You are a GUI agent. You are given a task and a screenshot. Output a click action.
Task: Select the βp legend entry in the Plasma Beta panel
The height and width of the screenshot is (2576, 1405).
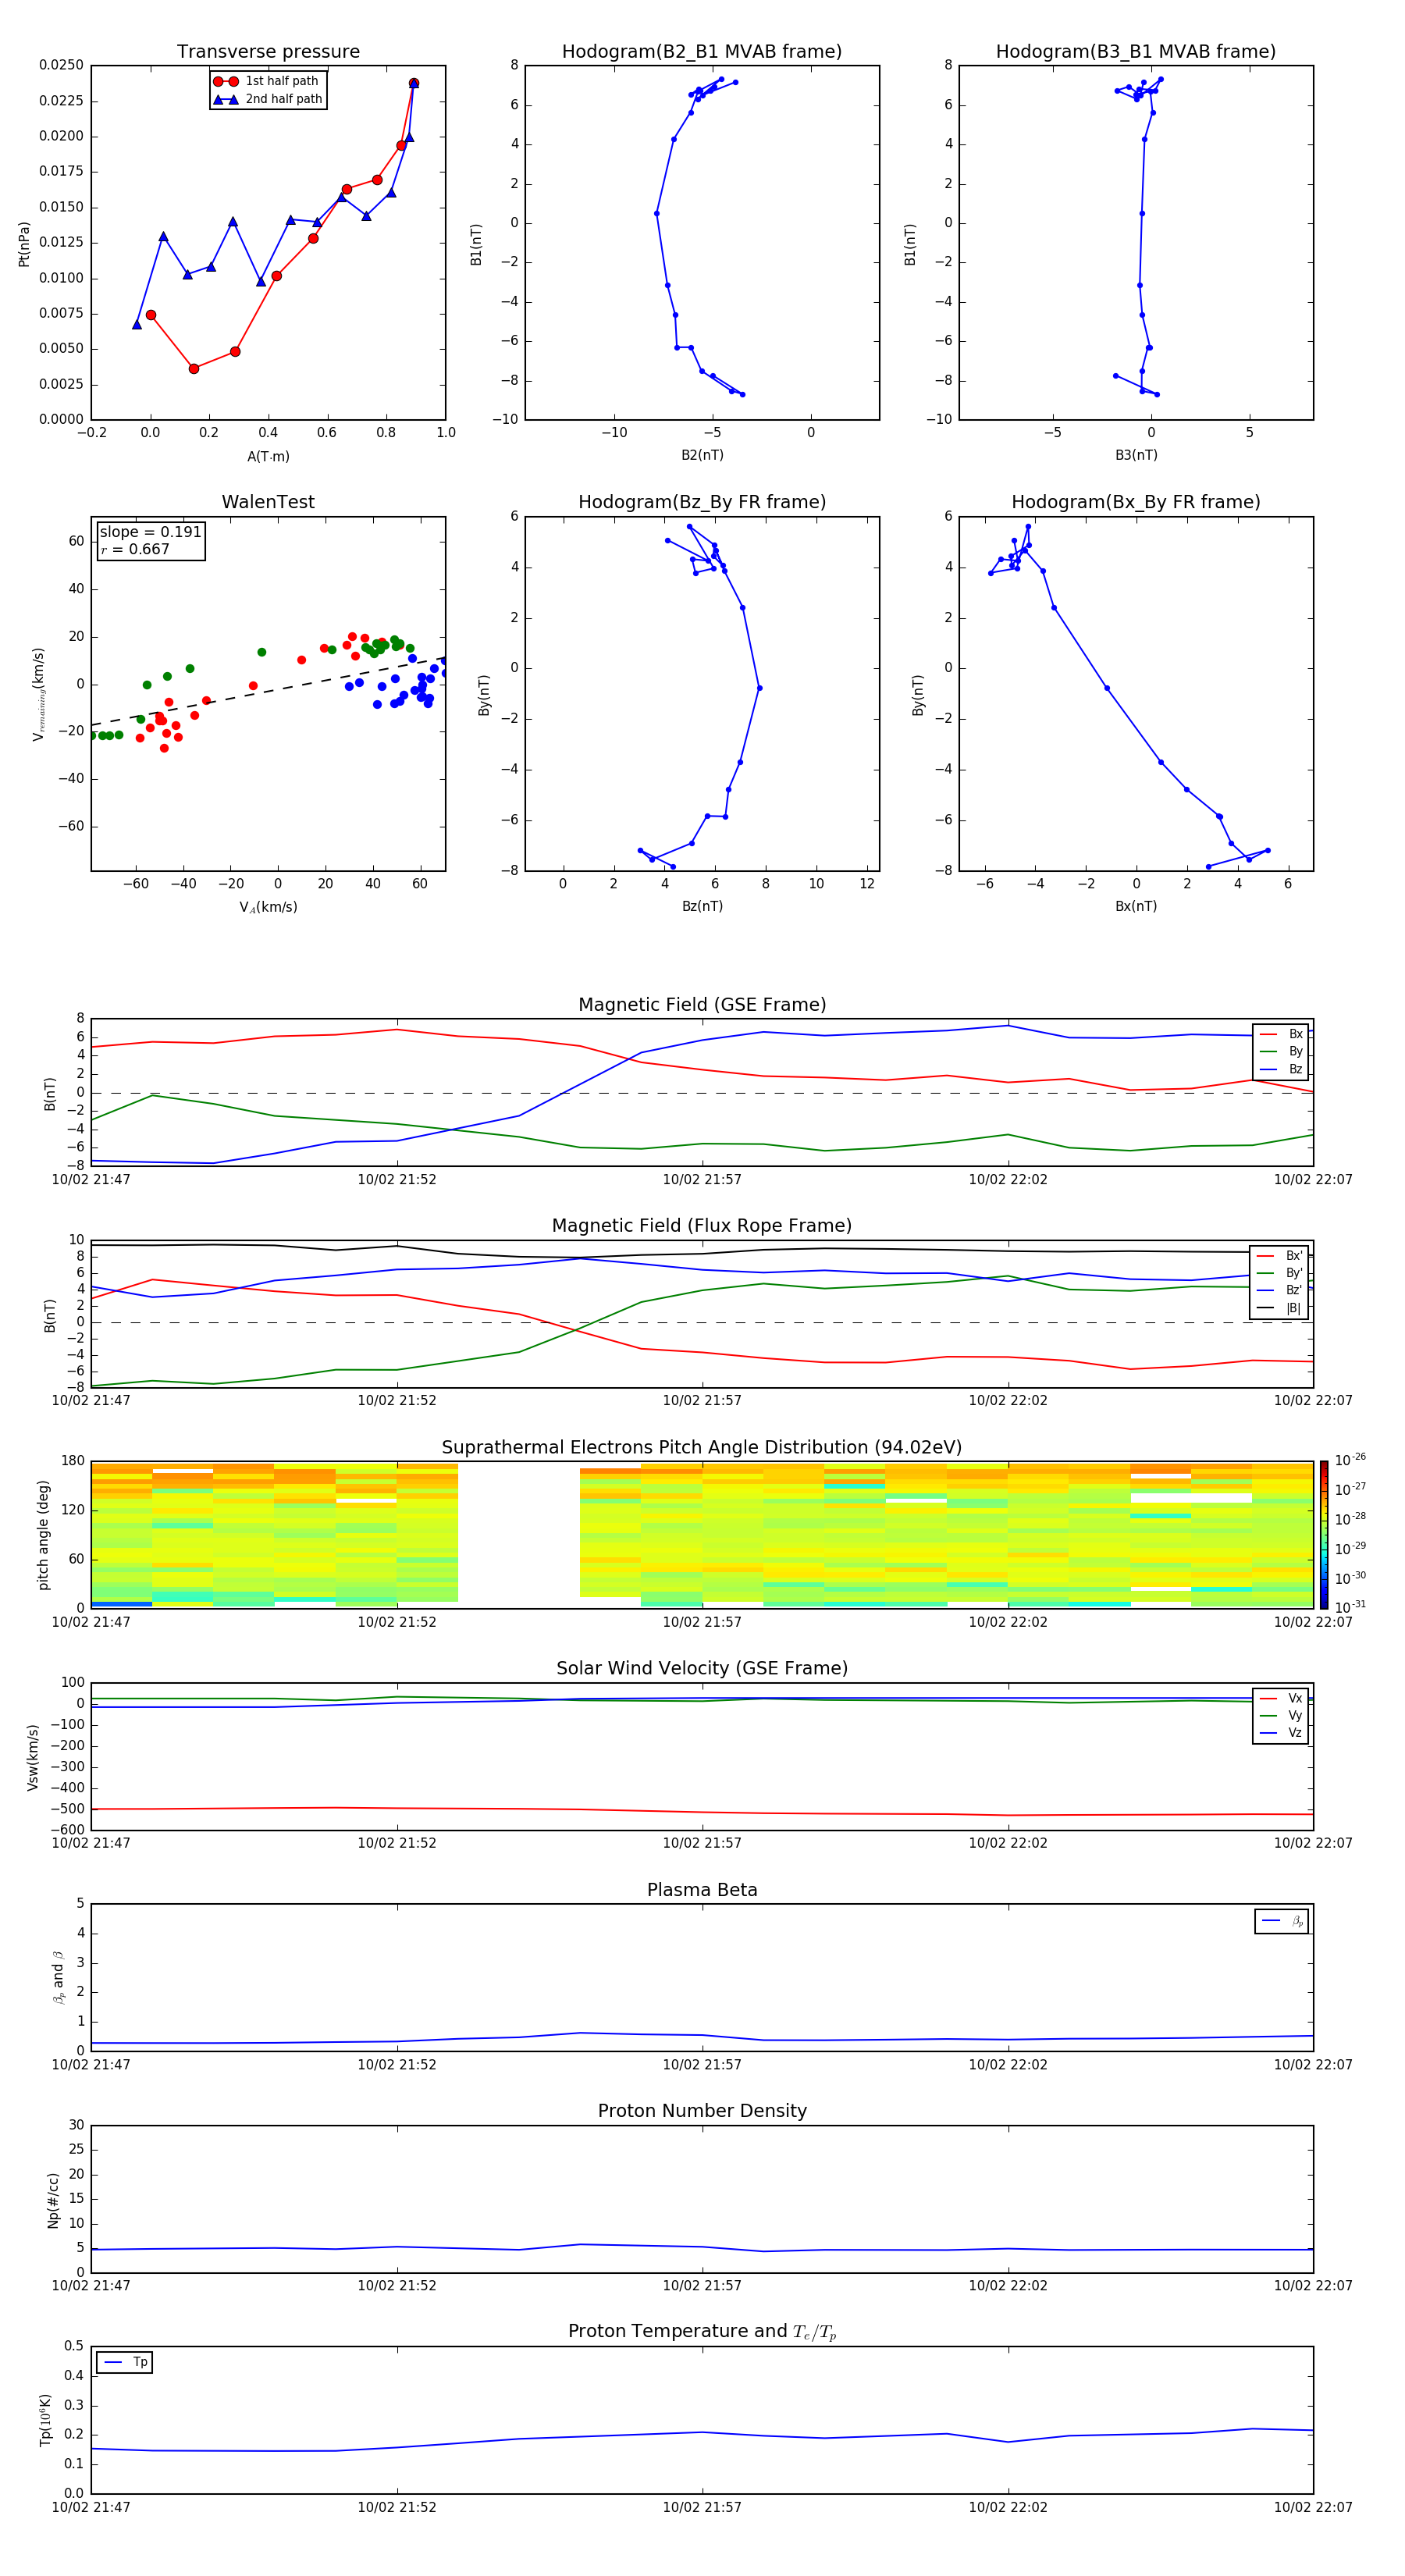click(x=1282, y=1921)
